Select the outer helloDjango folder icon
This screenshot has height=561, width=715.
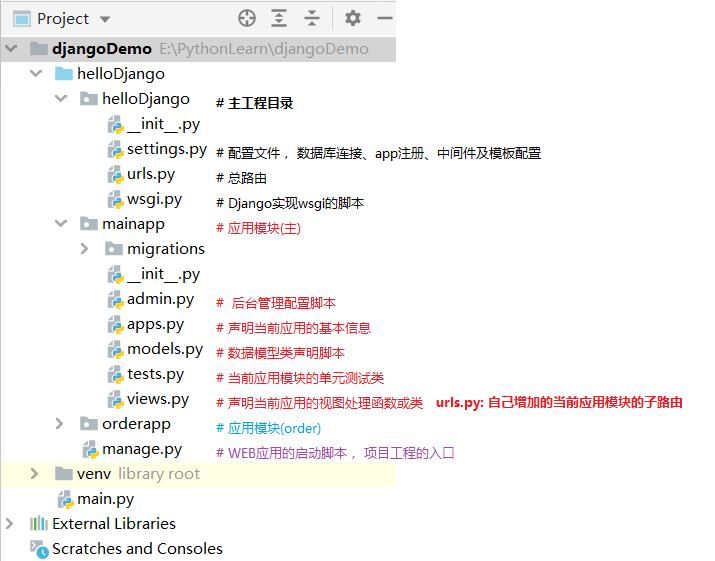point(64,73)
